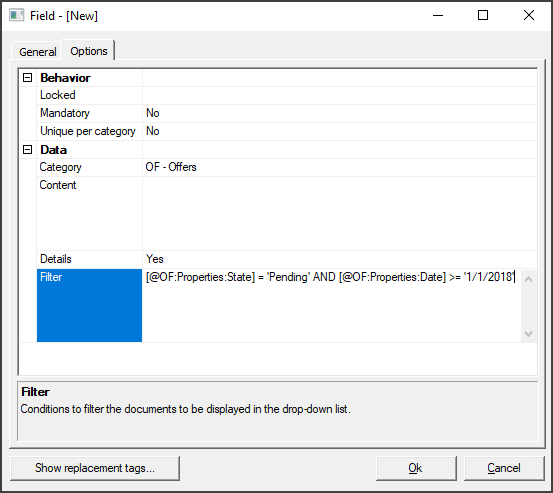Minimize the Field window
553x493 pixels.
tap(438, 15)
